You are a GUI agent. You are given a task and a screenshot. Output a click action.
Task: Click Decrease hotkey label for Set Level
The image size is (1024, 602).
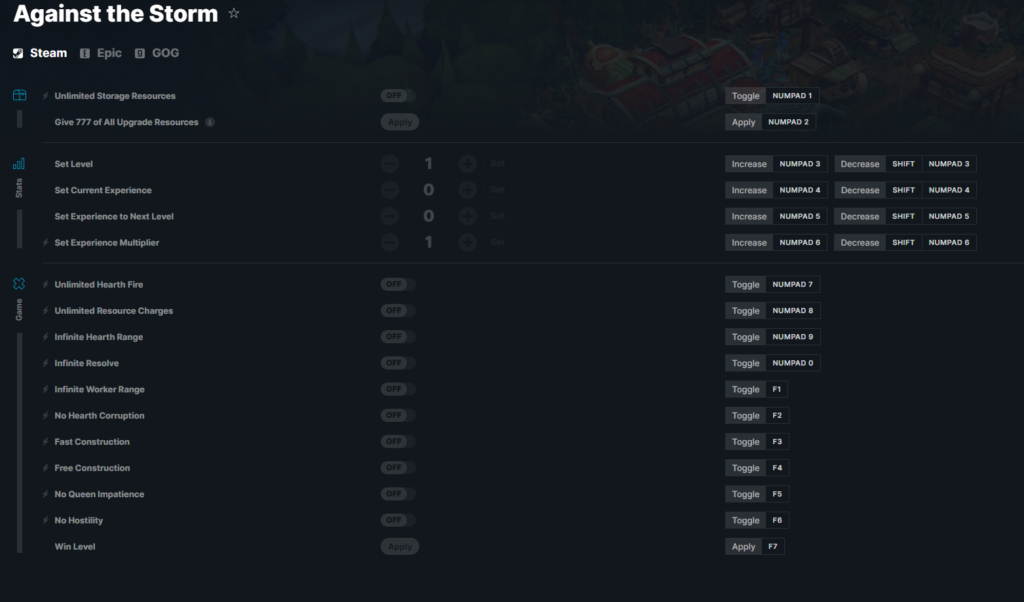coord(859,164)
